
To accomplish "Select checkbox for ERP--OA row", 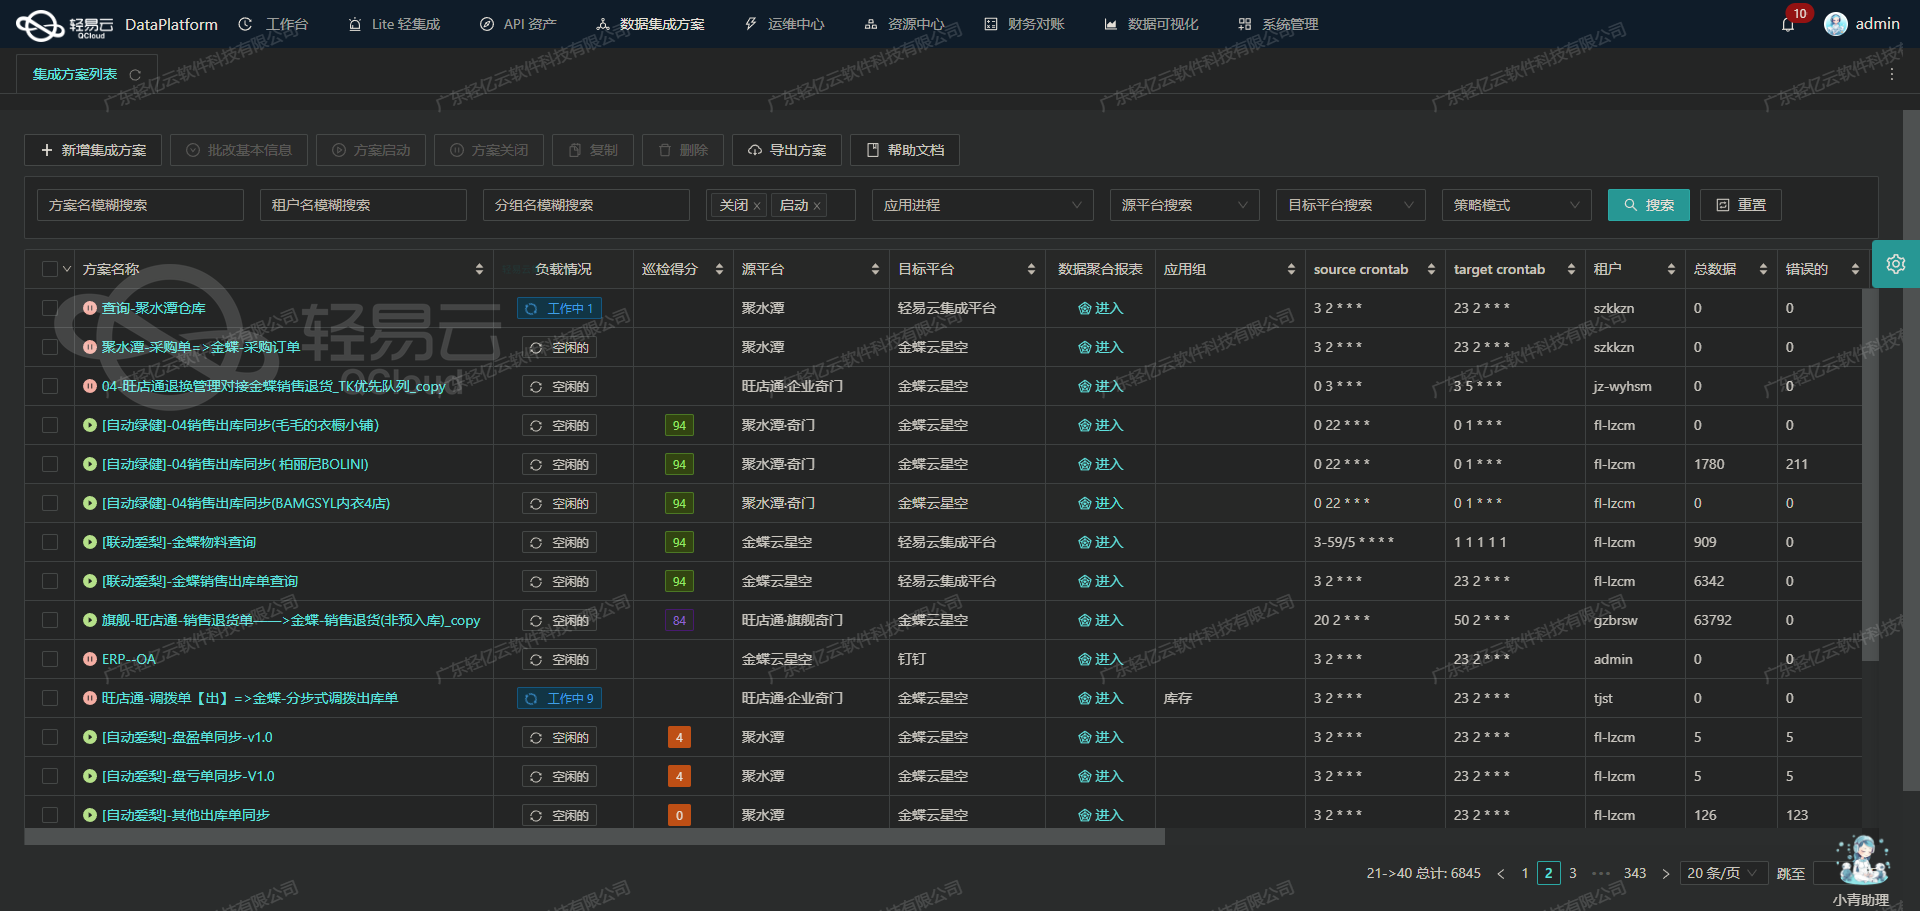I will point(50,659).
